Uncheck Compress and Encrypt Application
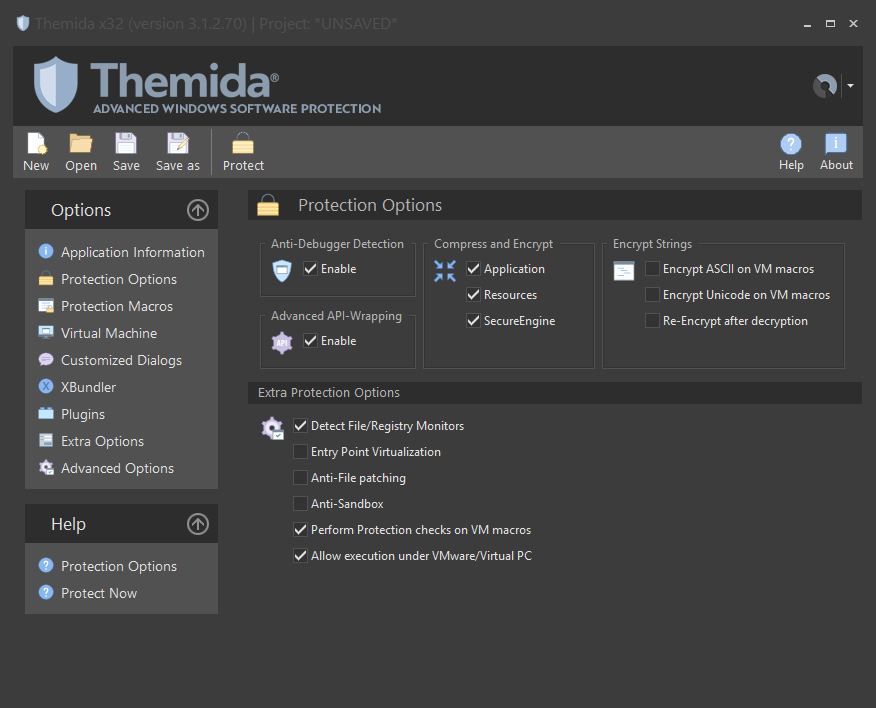 473,268
